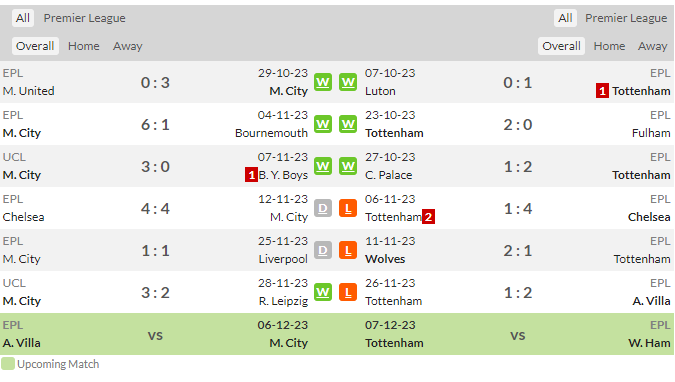This screenshot has width=675, height=382.
Task: Show Home matches in the right panel
Action: point(609,46)
